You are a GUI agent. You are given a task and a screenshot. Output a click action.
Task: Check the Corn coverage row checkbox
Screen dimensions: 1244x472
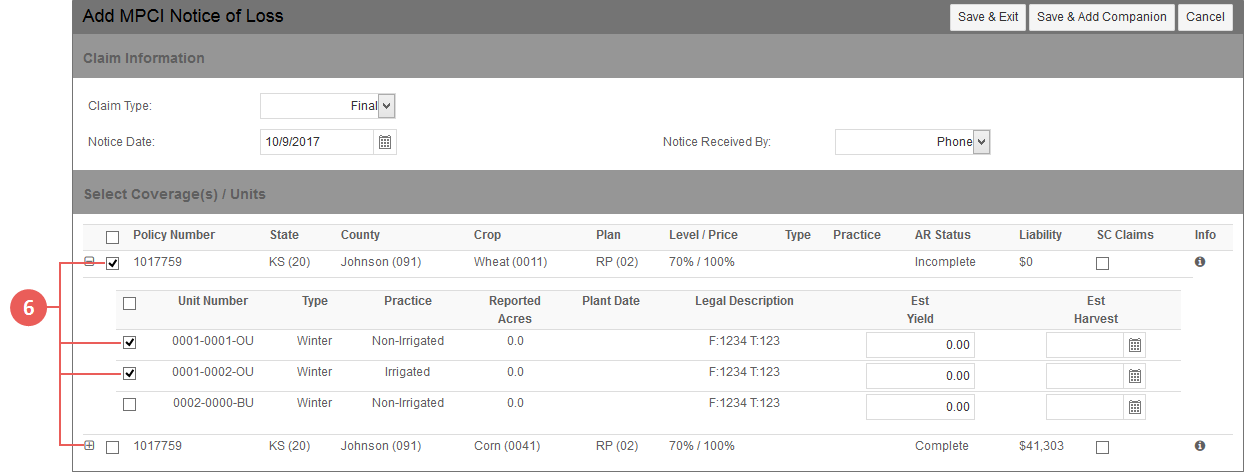pyautogui.click(x=112, y=447)
